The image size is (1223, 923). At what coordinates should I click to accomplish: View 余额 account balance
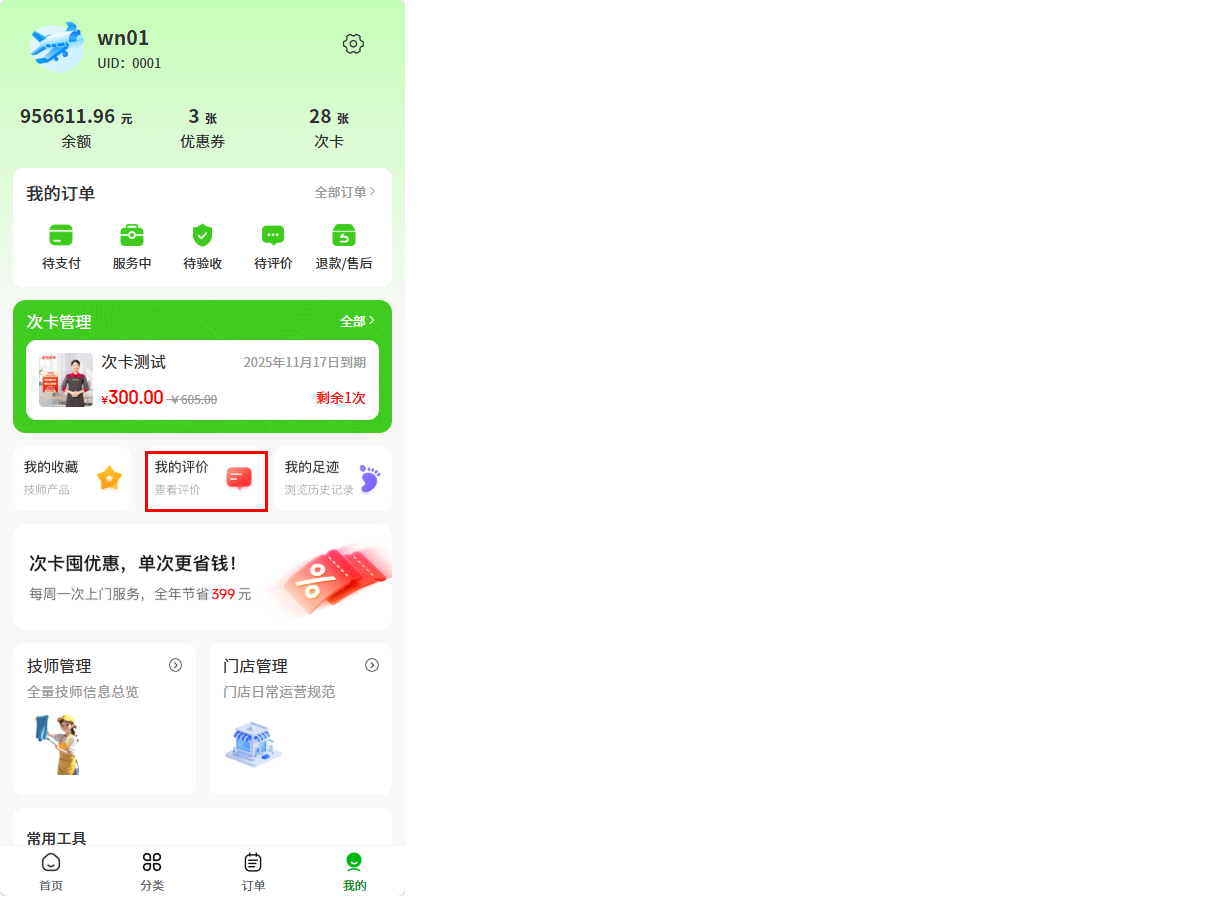(76, 128)
